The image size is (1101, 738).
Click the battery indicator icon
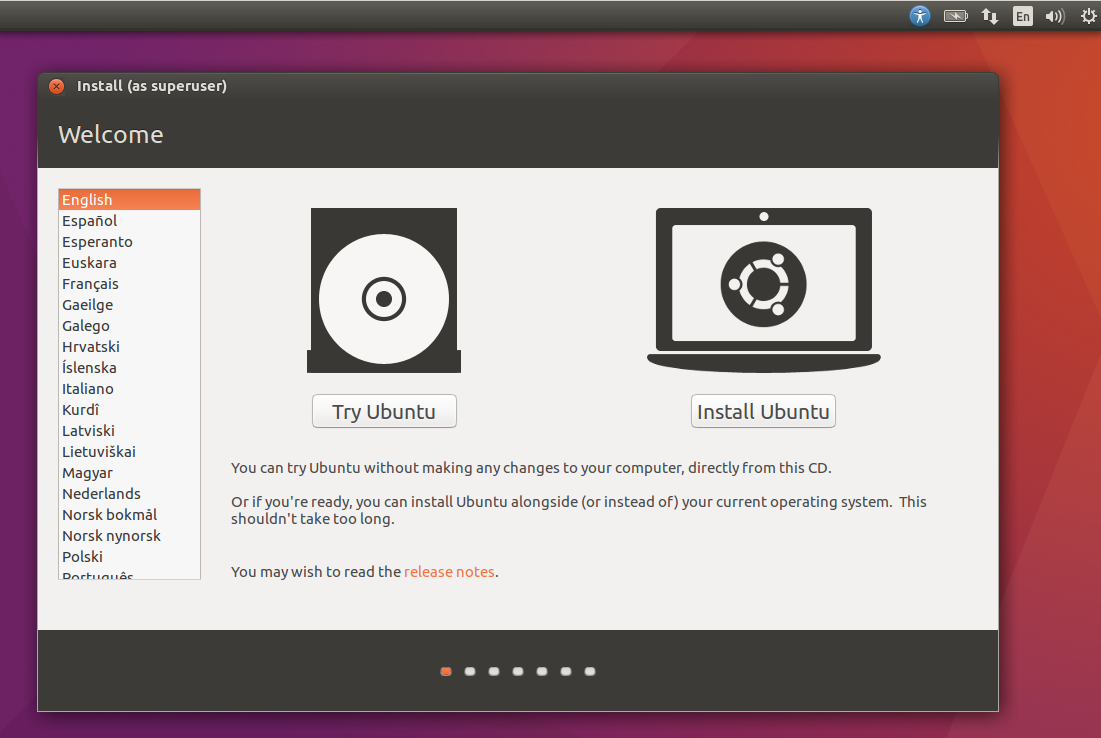point(955,15)
